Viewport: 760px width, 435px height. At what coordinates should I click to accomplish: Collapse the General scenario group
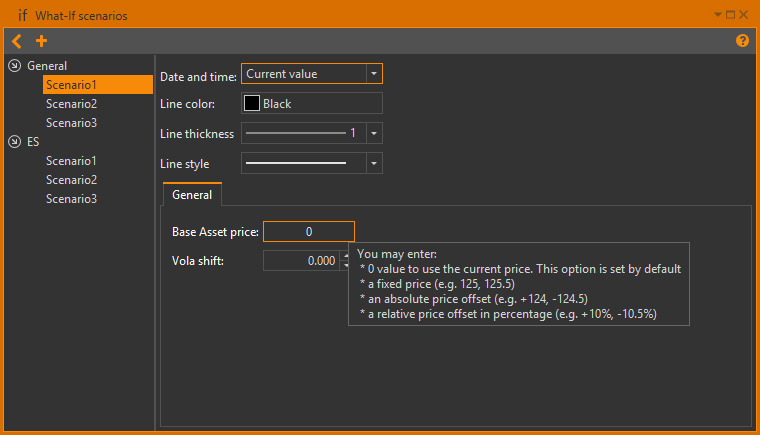pos(14,66)
